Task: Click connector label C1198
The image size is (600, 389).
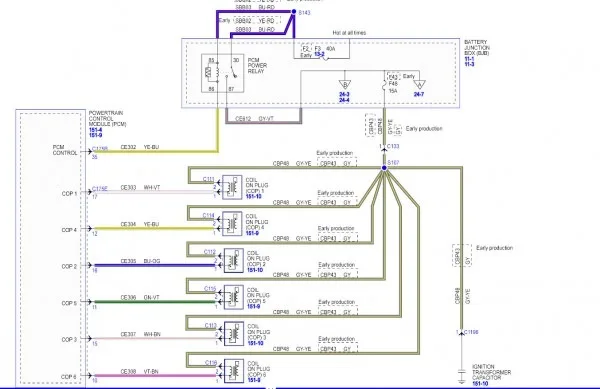Action: click(x=470, y=332)
